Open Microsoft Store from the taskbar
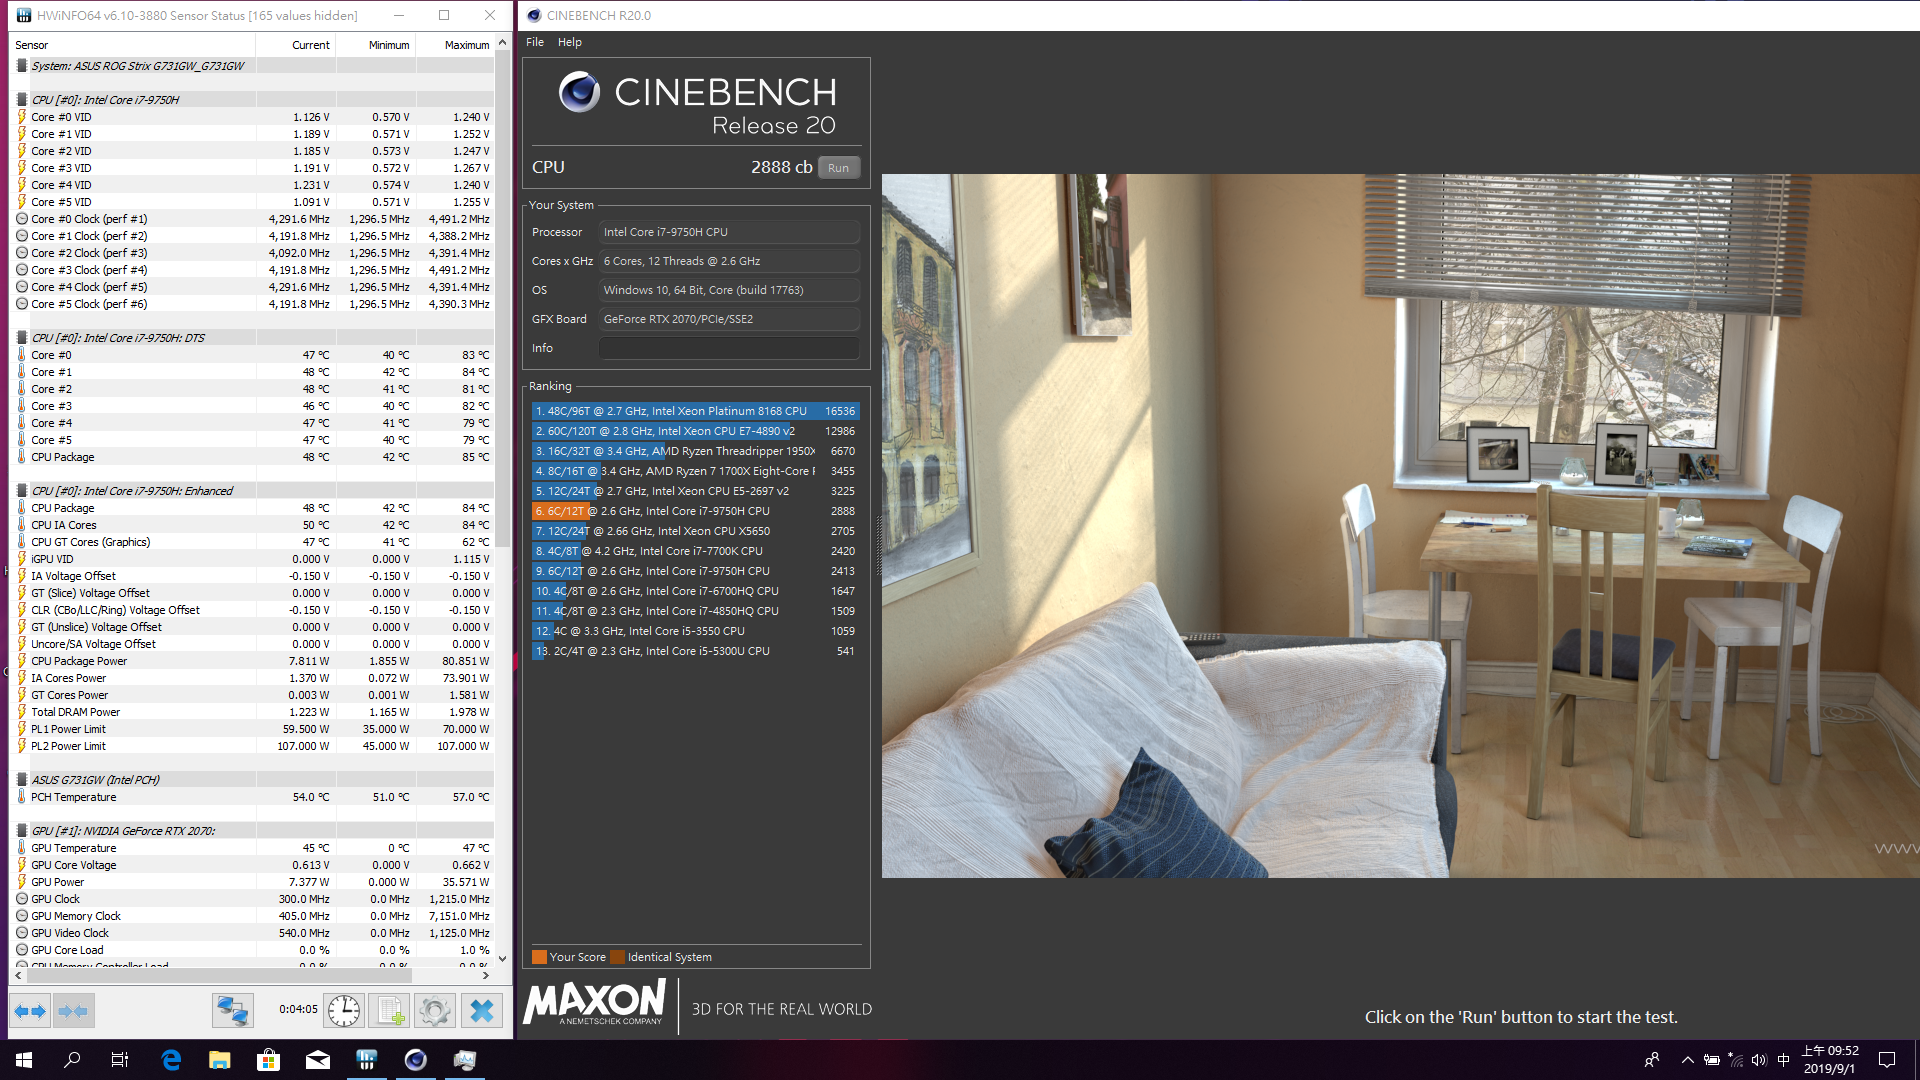1920x1080 pixels. (269, 1060)
